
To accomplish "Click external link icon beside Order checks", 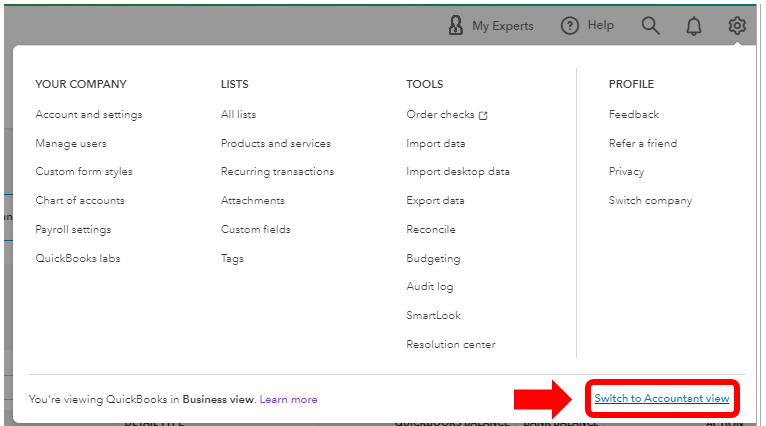I will (x=484, y=115).
